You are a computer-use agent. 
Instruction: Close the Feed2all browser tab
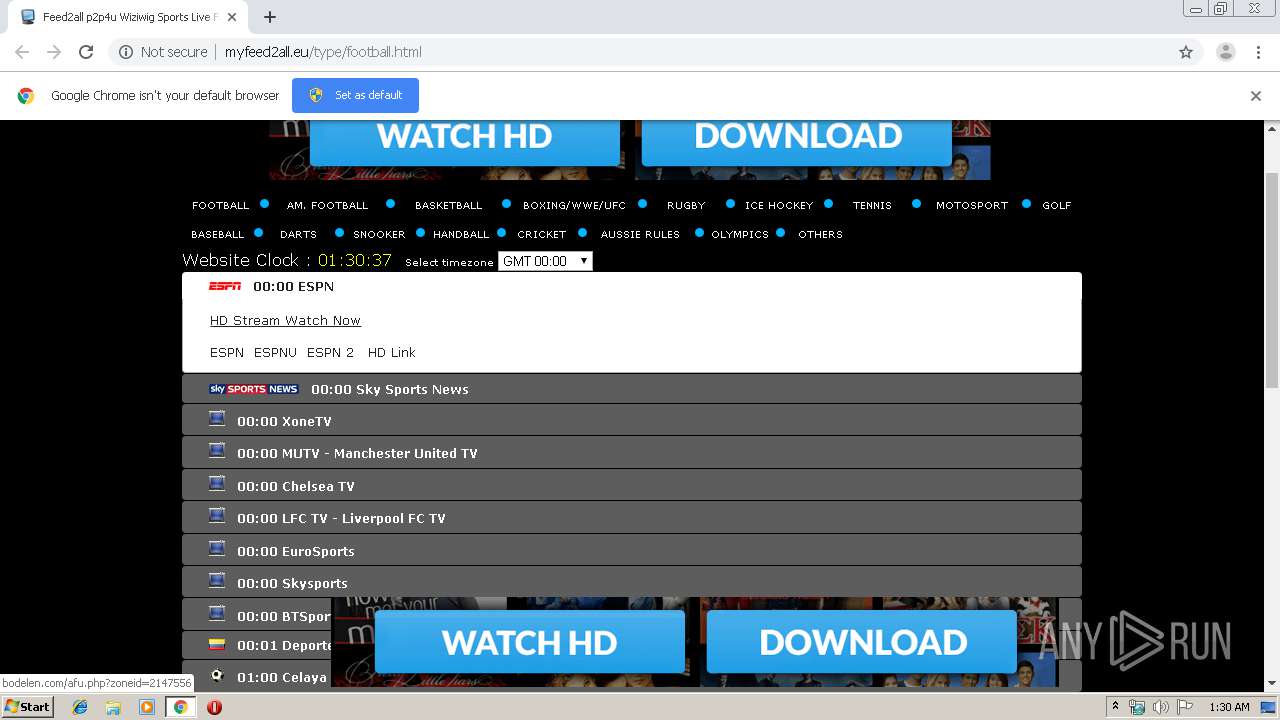(231, 17)
